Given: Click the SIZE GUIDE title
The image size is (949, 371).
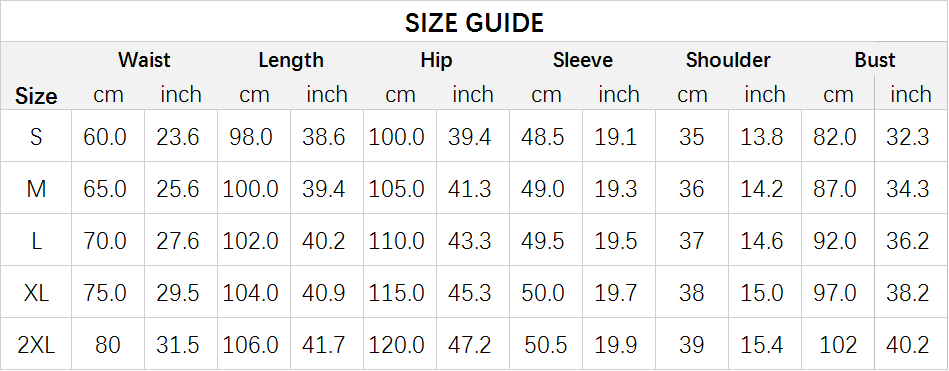Looking at the screenshot, I should 474,23.
